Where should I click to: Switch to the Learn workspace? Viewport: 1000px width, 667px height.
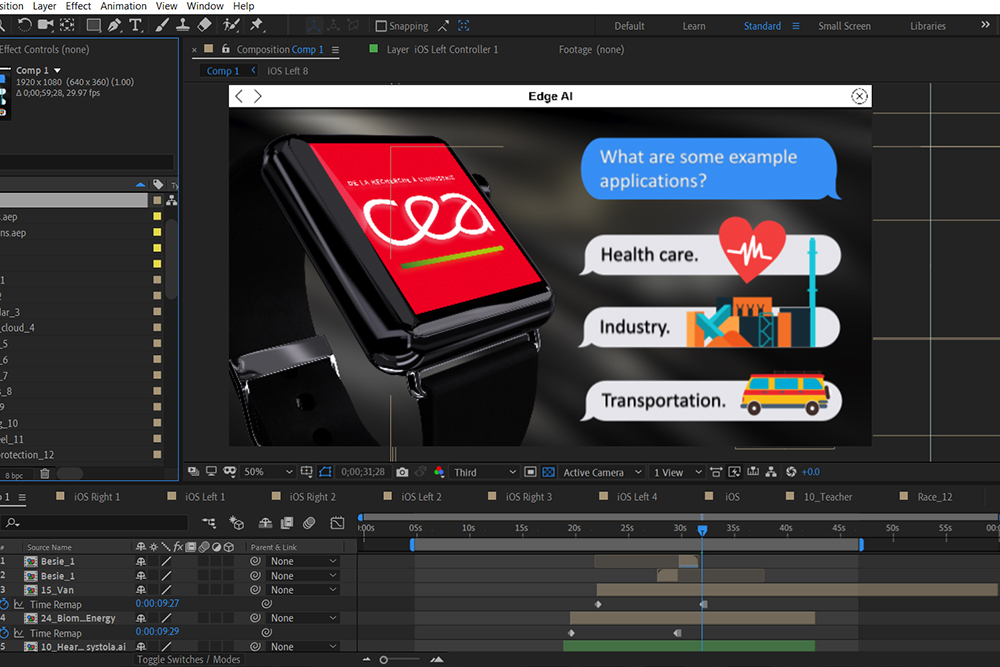694,26
